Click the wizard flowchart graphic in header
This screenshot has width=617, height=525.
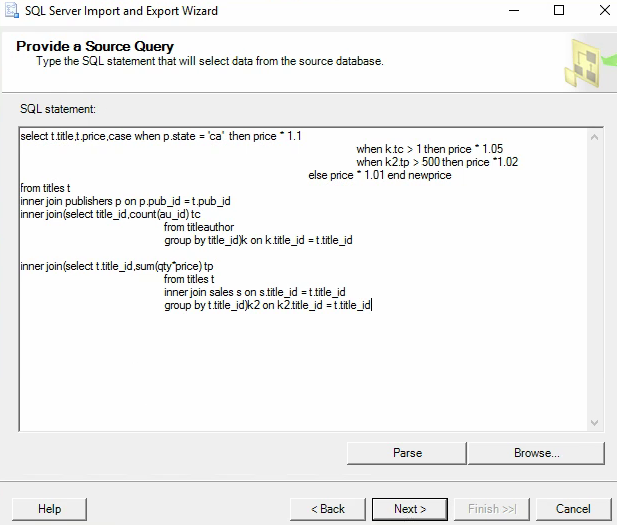(588, 63)
